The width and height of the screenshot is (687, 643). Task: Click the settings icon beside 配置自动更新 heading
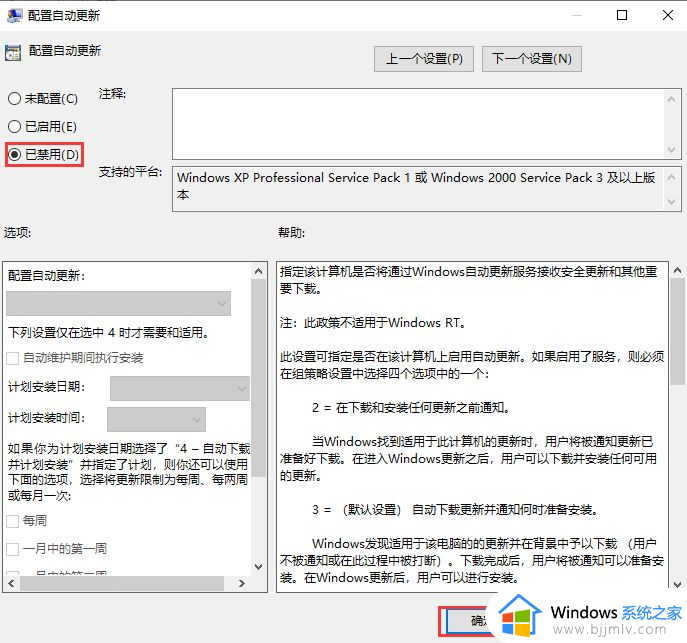pos(13,53)
